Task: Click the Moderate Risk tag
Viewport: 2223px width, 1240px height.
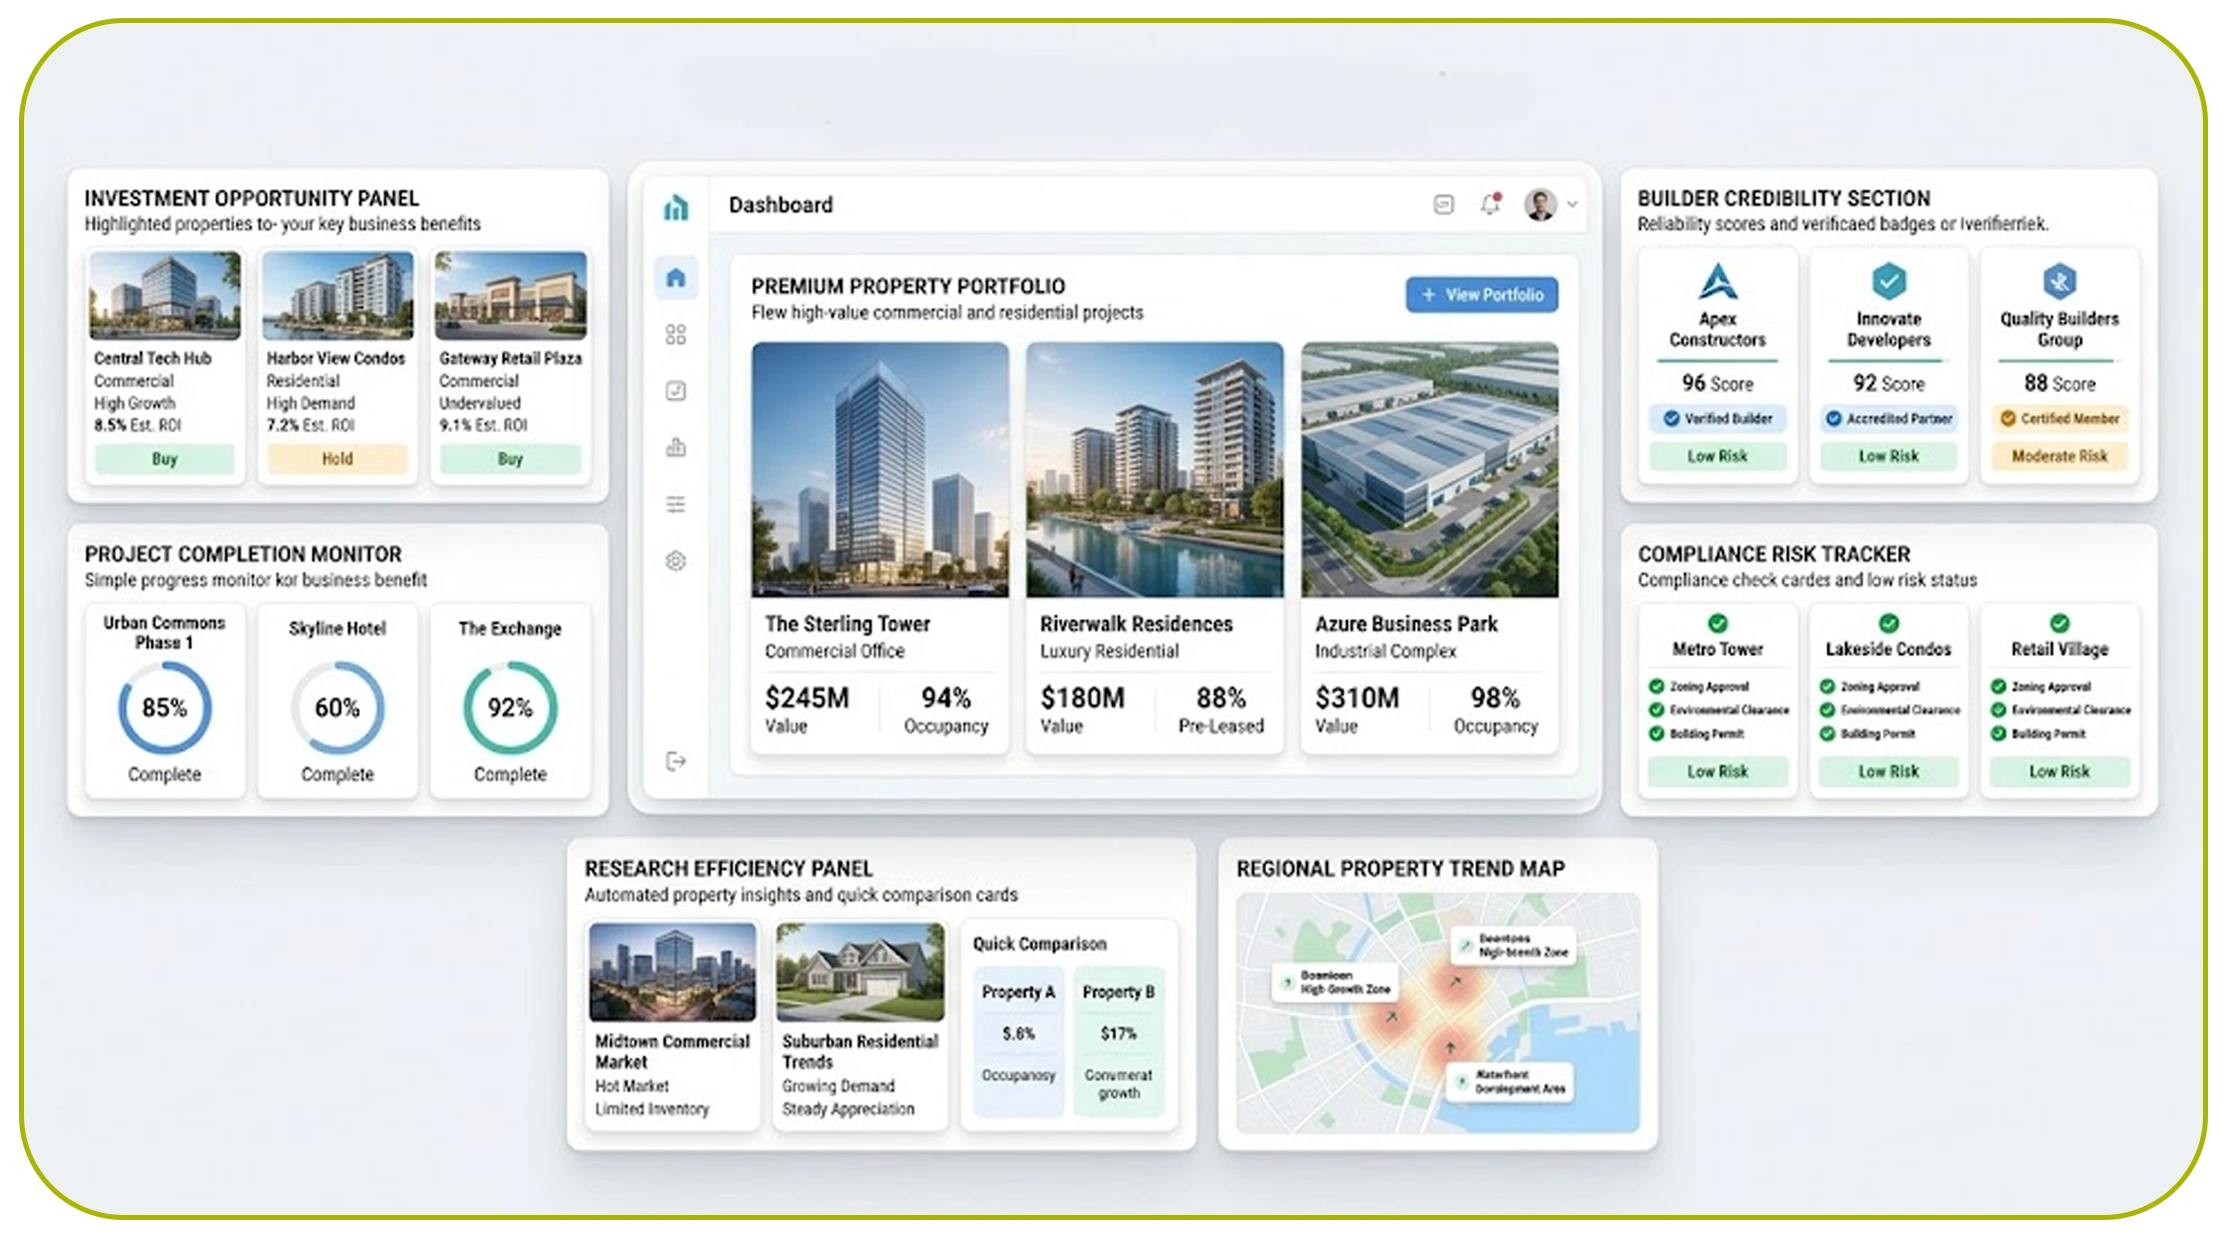Action: [x=2060, y=456]
